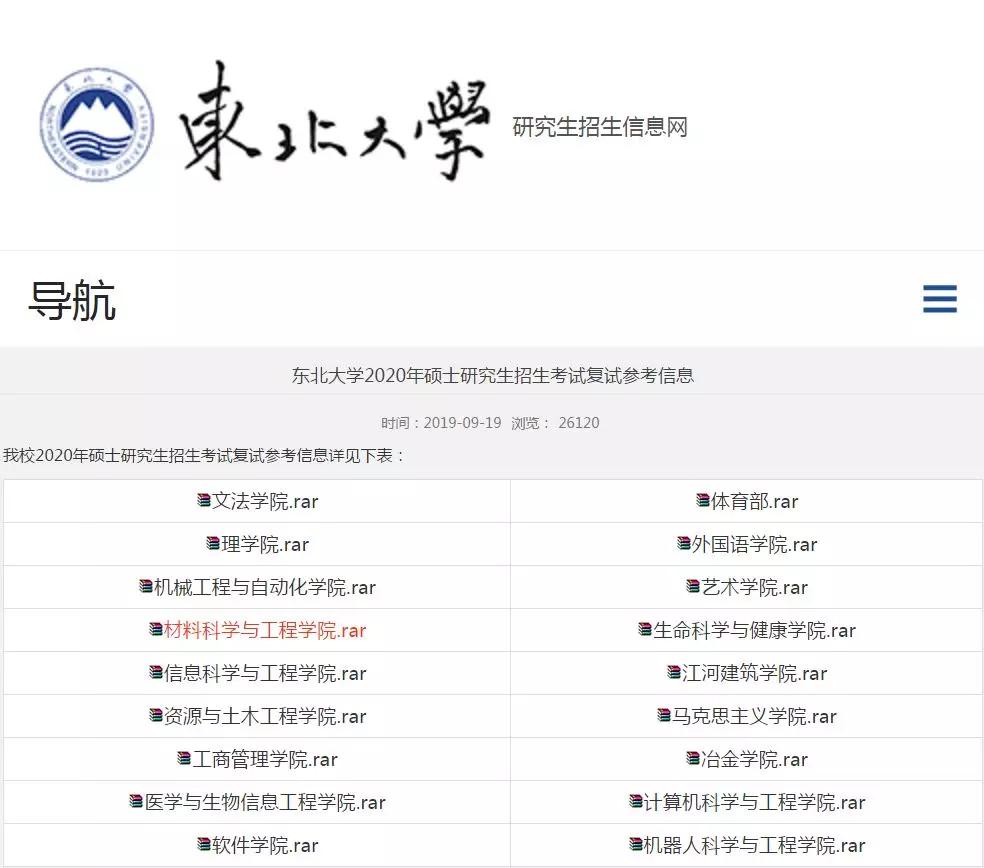Click the 研究生招生信息网 site title
This screenshot has width=984, height=868.
pyautogui.click(x=600, y=127)
